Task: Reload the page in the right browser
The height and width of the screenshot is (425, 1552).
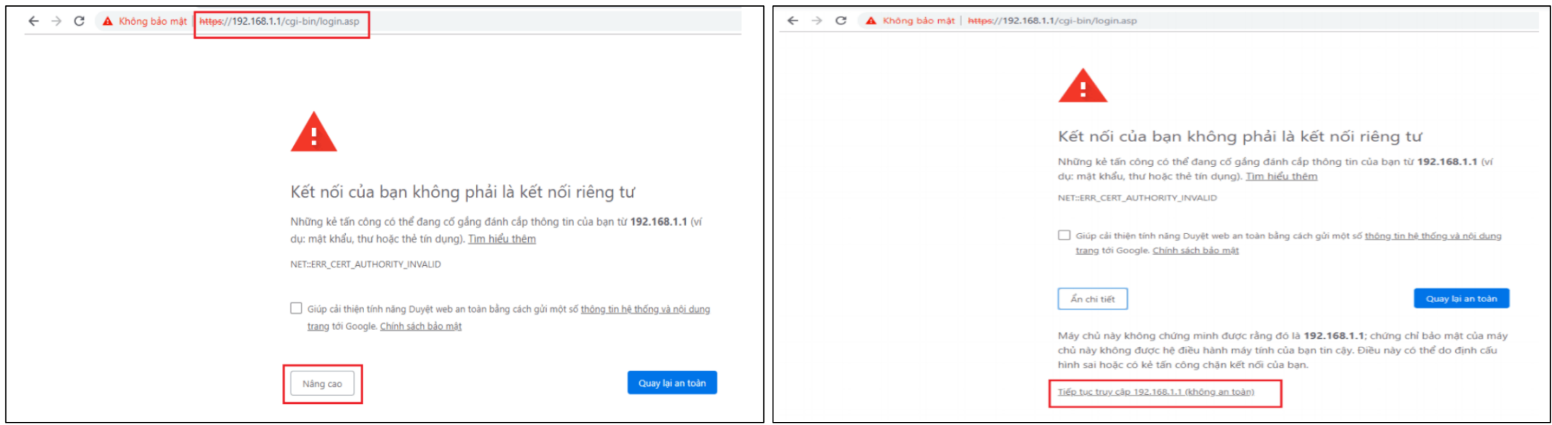Action: pyautogui.click(x=841, y=20)
